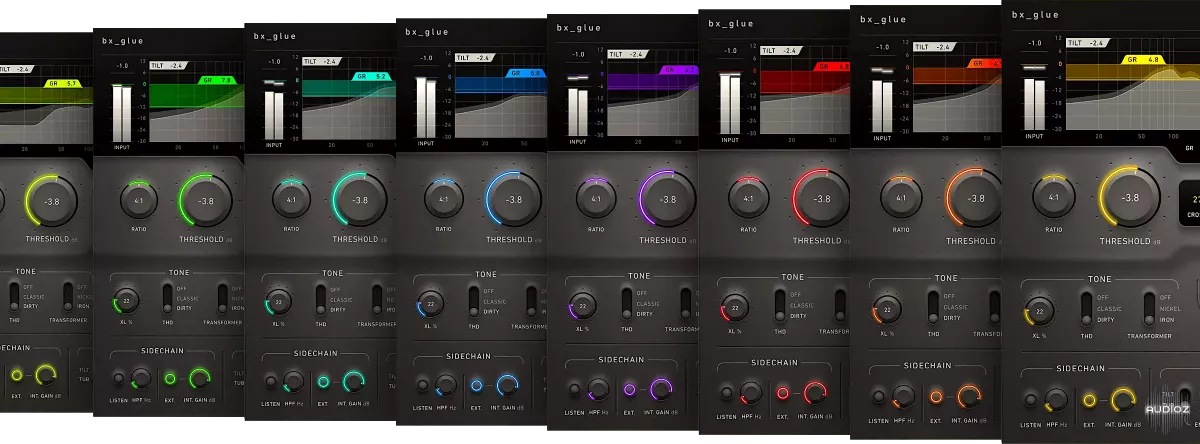The image size is (1200, 444).
Task: Enable the purple EXT. sidechain ring button
Action: [630, 389]
